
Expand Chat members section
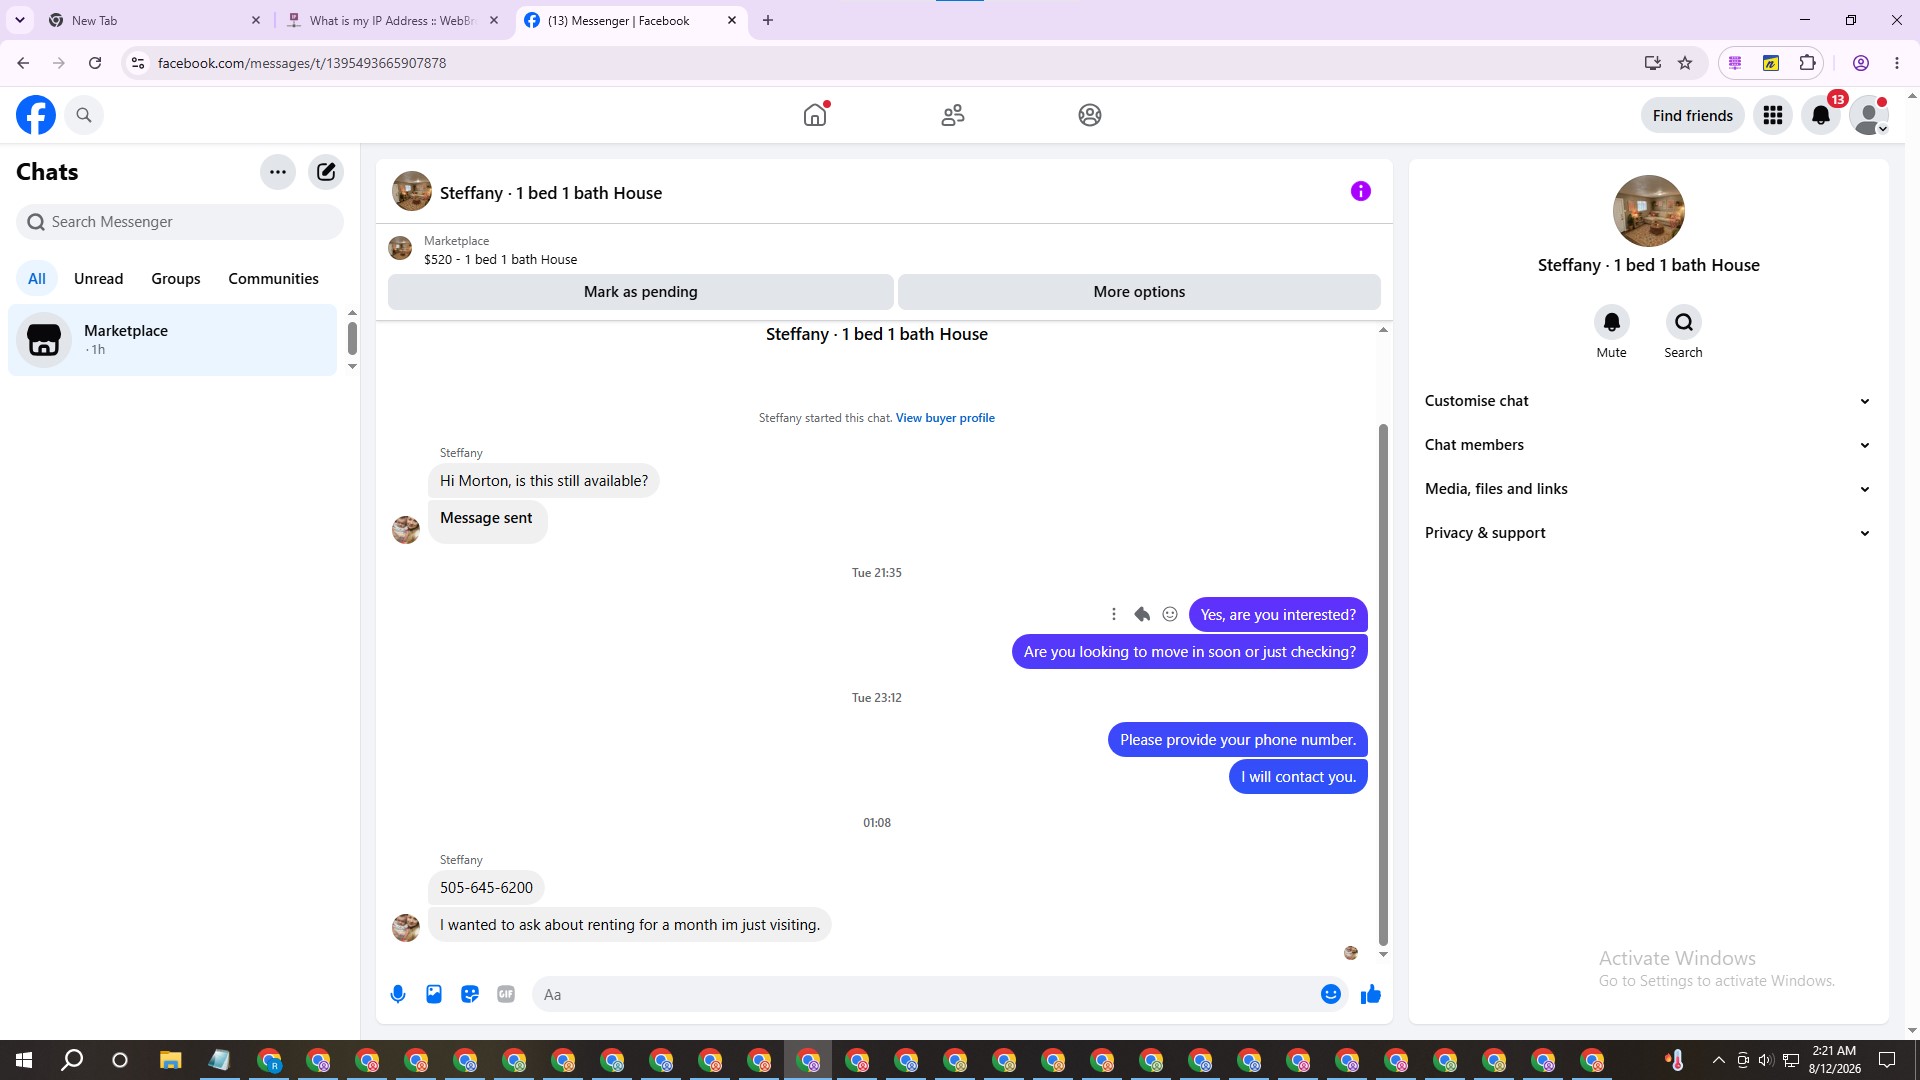coord(1647,445)
